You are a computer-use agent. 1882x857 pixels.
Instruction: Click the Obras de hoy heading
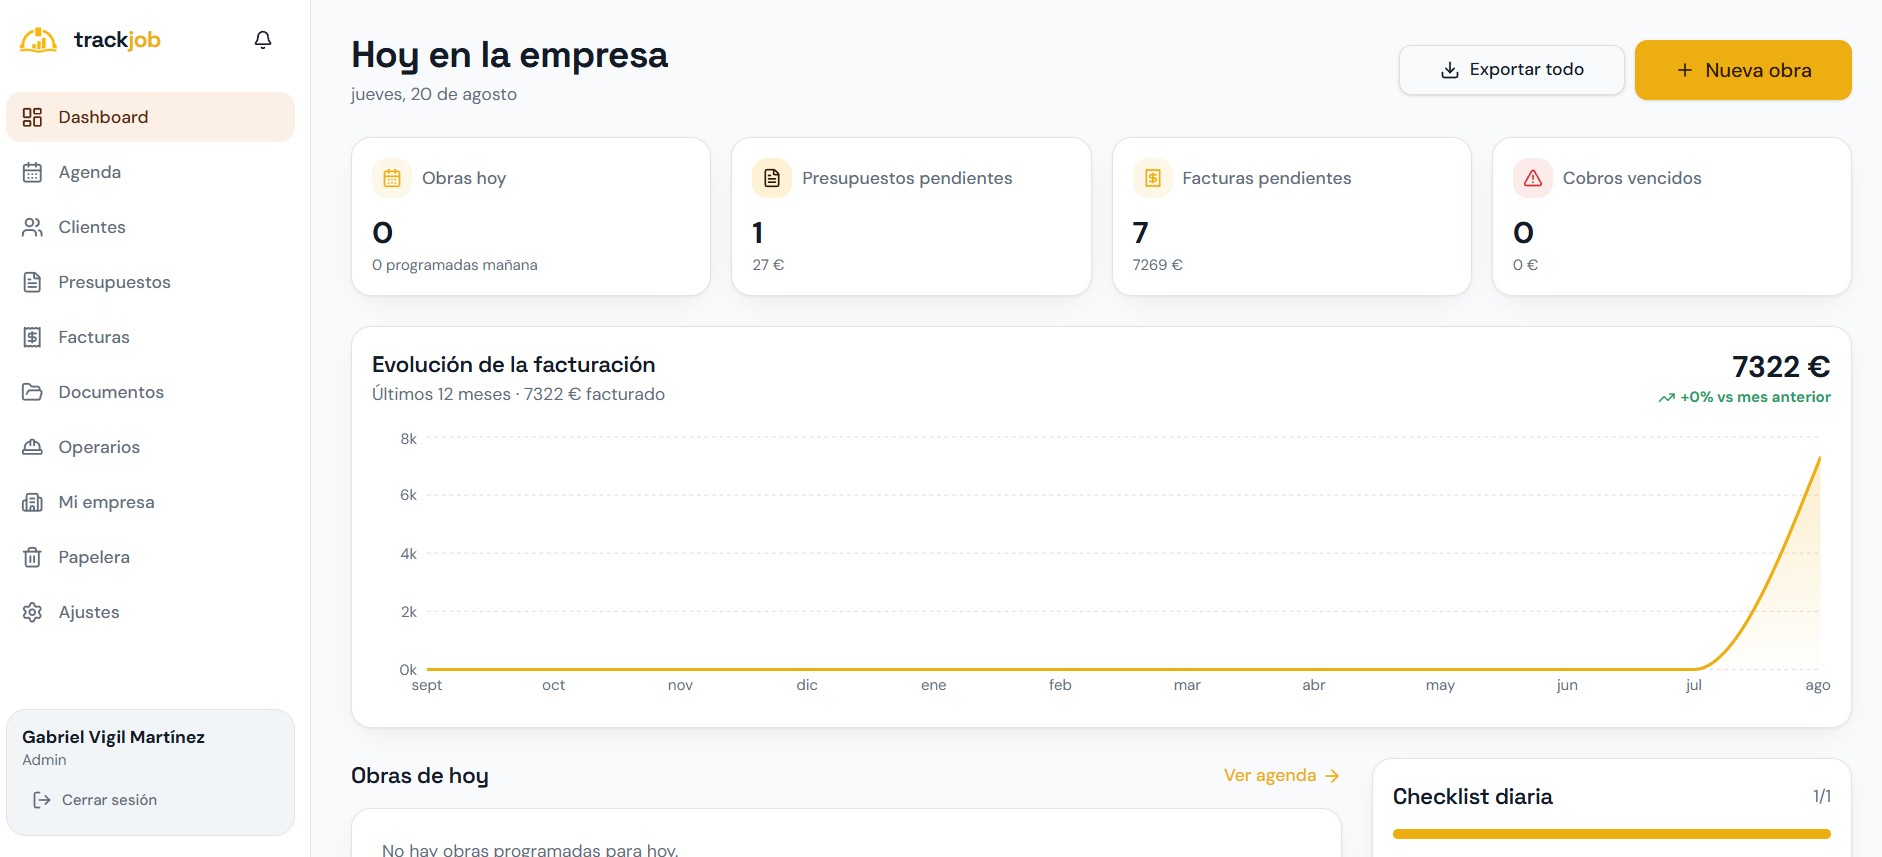pyautogui.click(x=420, y=776)
